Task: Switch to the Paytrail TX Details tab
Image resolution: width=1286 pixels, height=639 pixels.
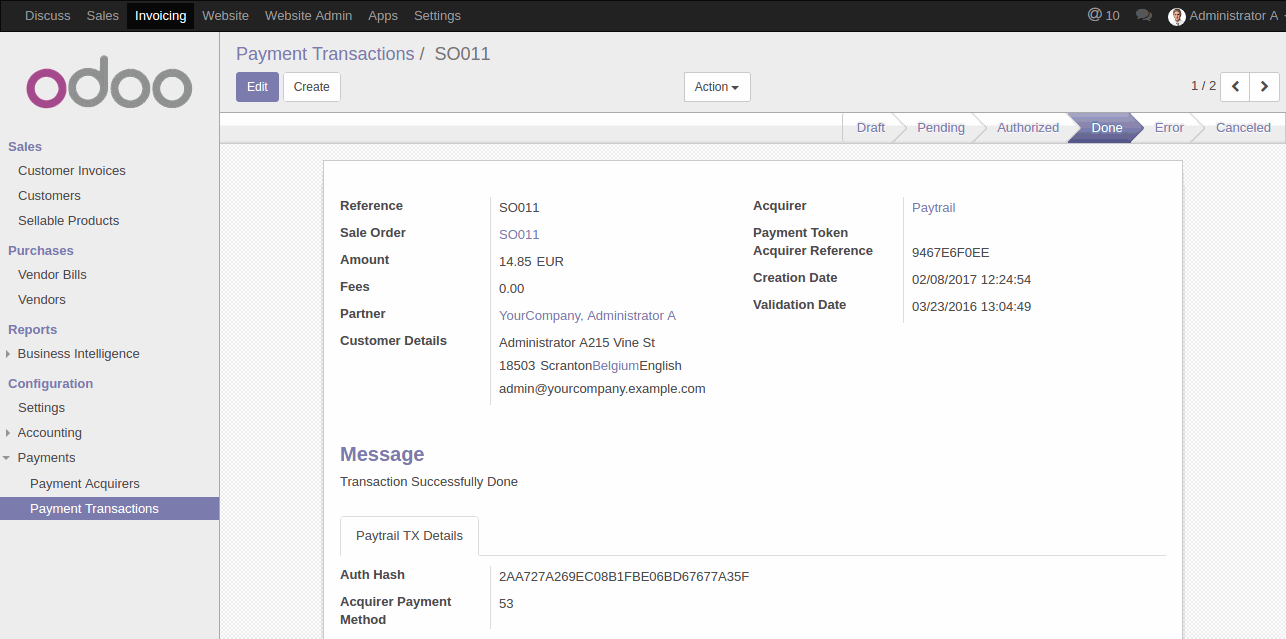Action: [x=409, y=536]
